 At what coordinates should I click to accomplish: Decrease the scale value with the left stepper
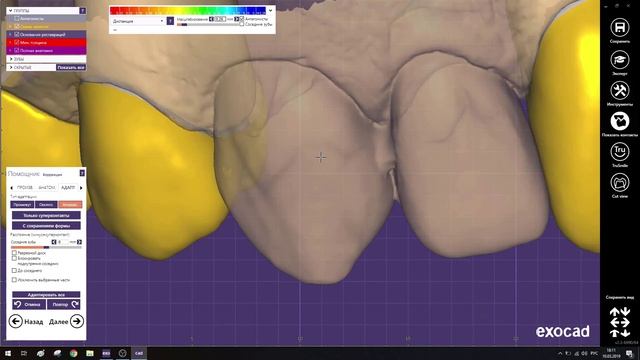pyautogui.click(x=211, y=19)
